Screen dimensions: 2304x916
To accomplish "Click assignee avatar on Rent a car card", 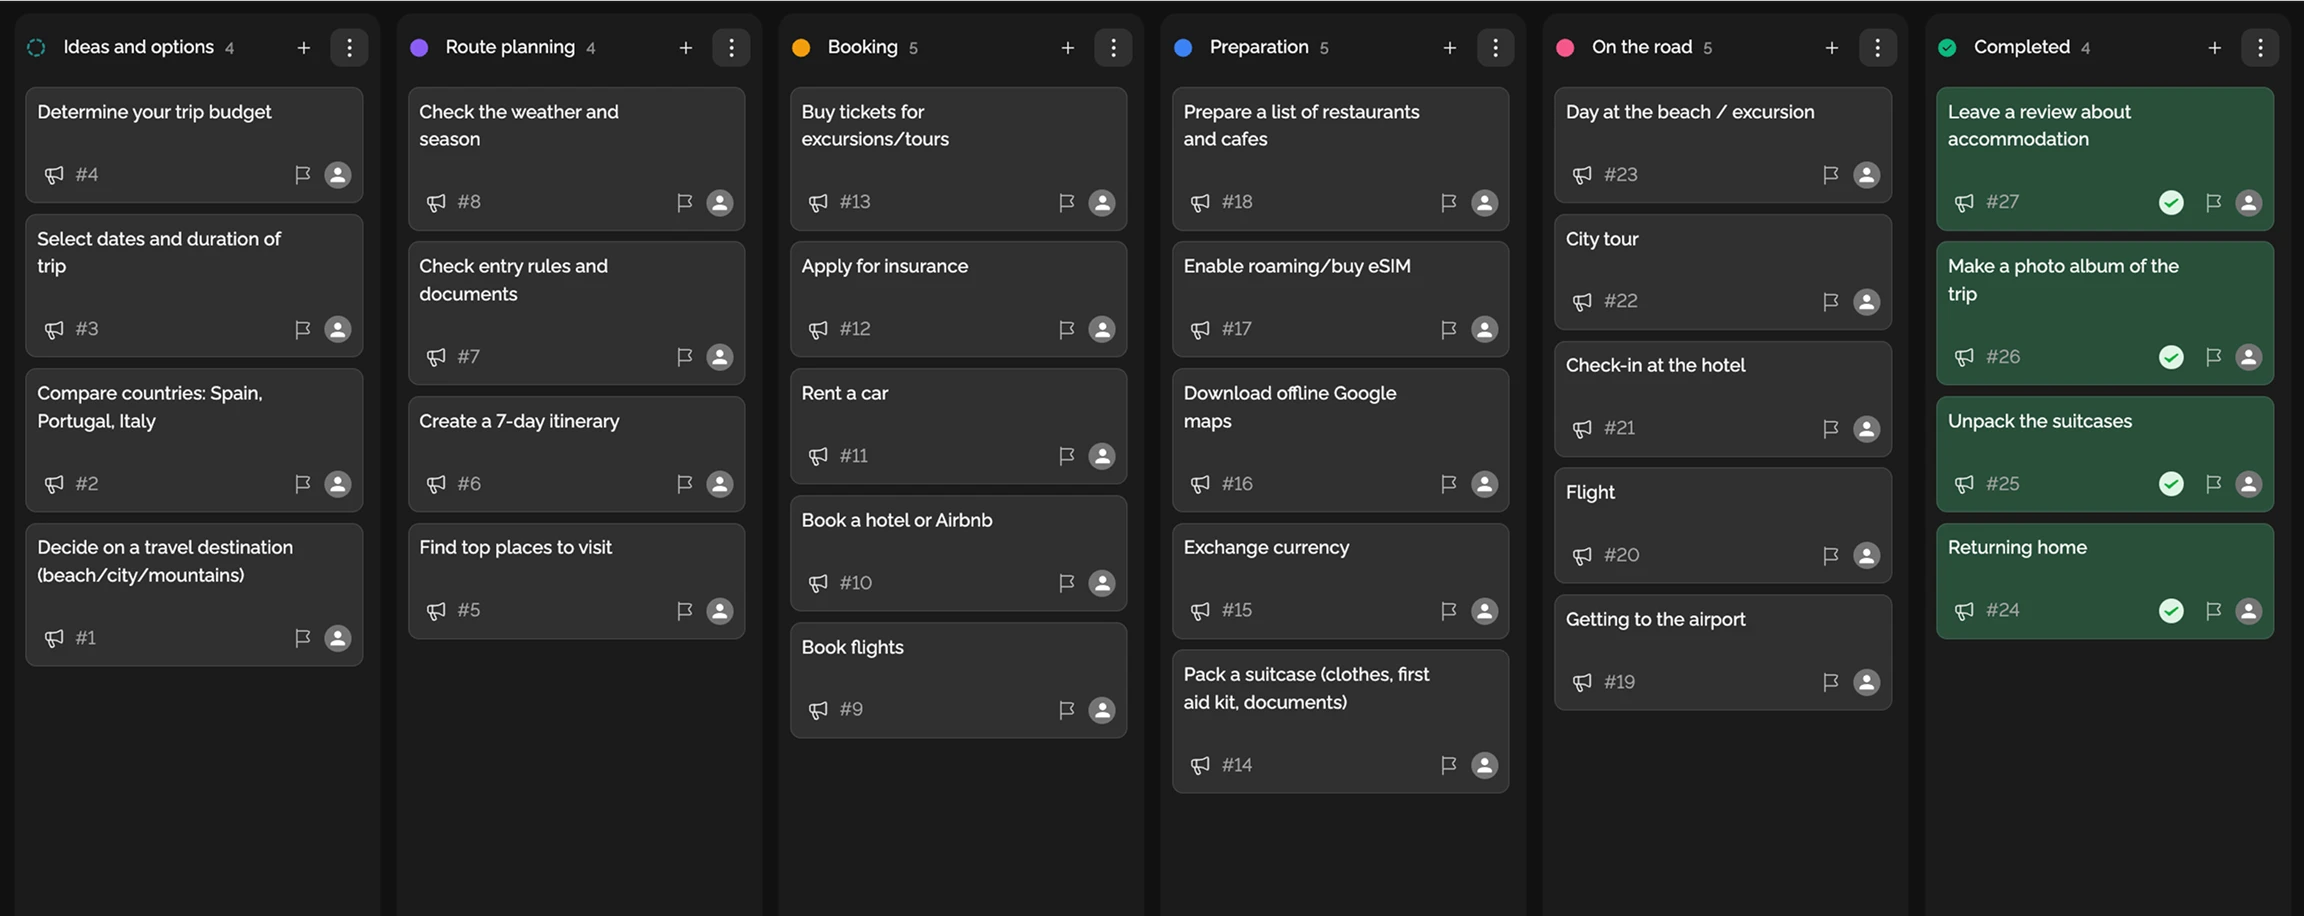I will point(1101,456).
